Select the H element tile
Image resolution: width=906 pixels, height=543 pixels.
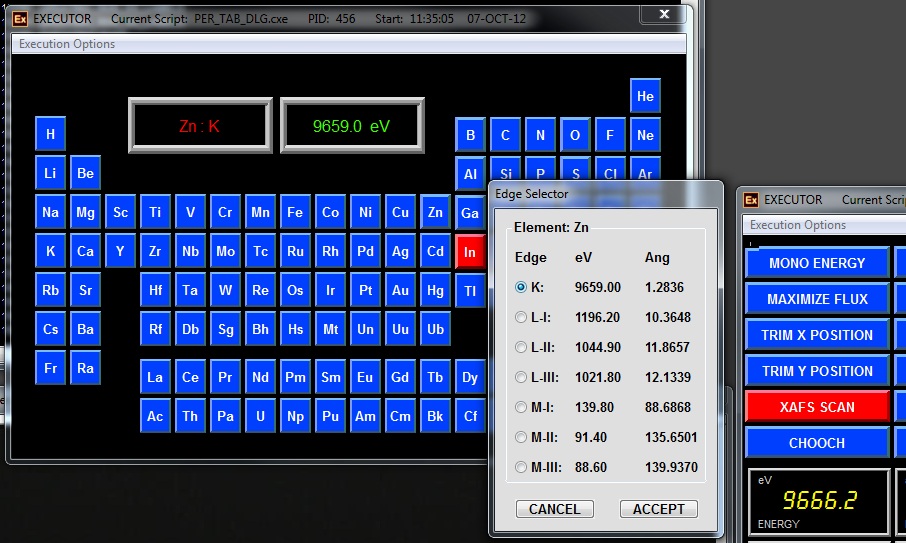coord(50,134)
